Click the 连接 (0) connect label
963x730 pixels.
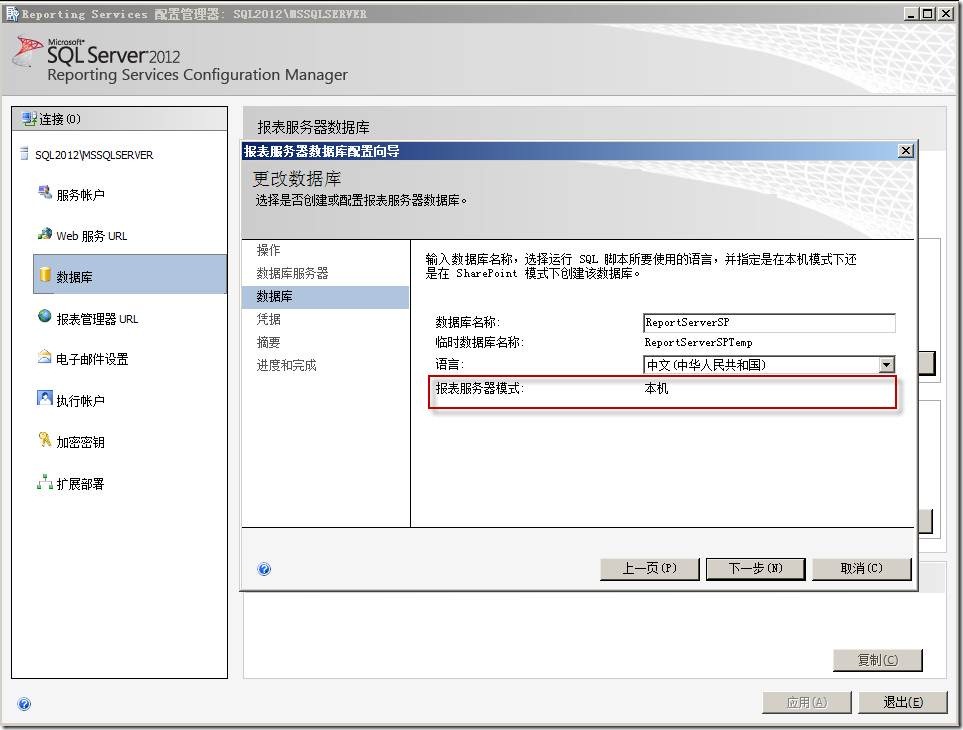pyautogui.click(x=60, y=119)
